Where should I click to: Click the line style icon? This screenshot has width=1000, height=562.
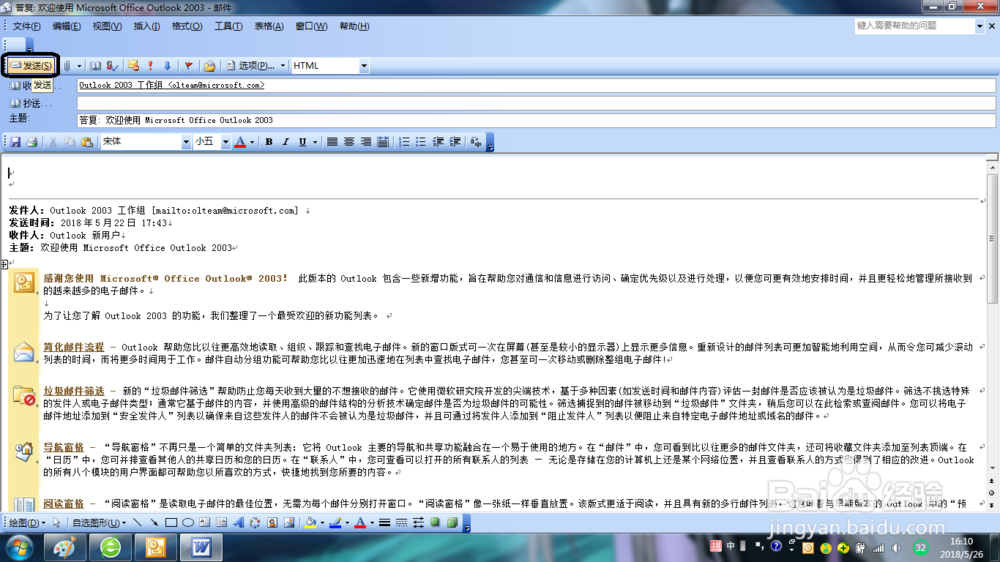click(385, 523)
